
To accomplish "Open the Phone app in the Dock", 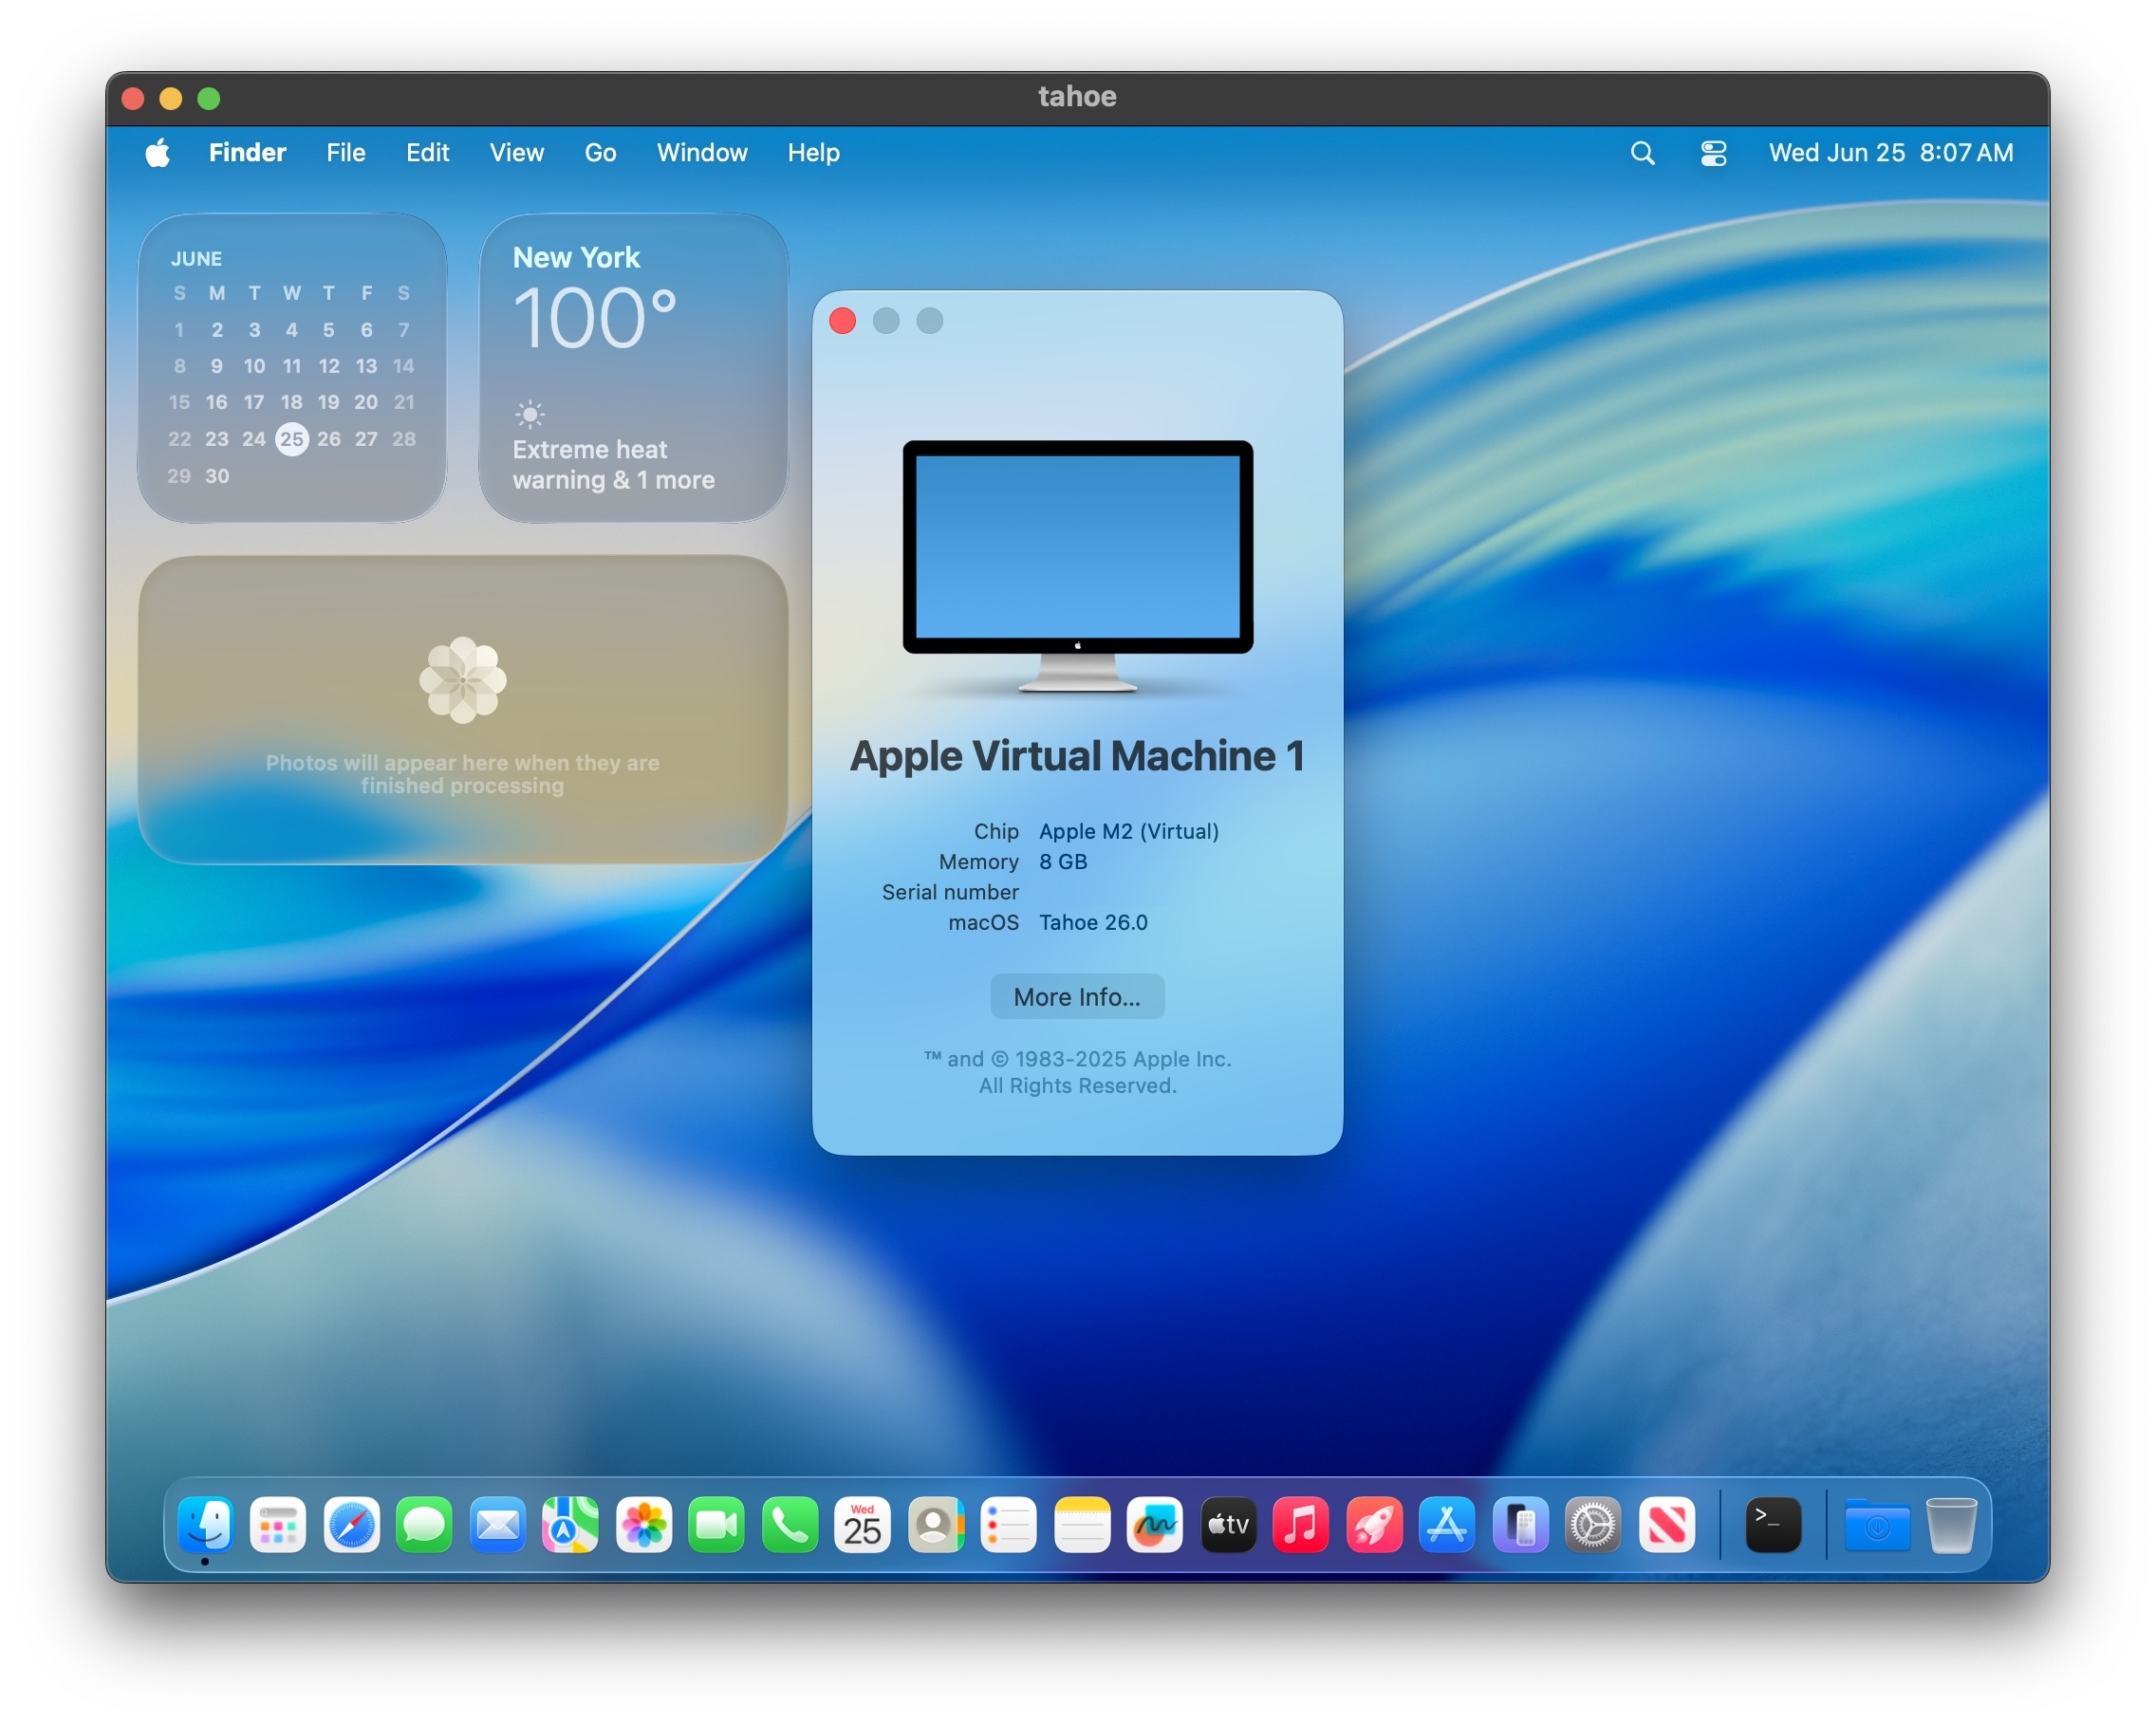I will coord(790,1524).
